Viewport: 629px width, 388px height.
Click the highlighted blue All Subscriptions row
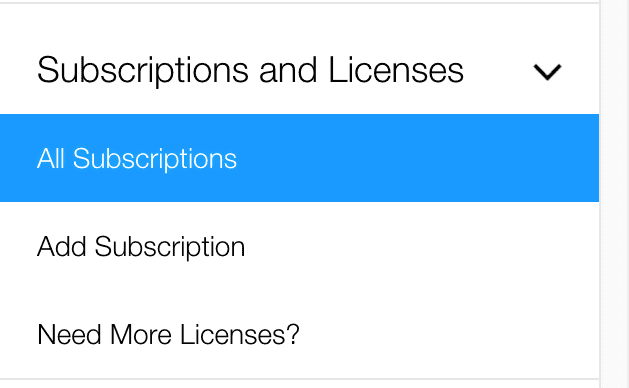[299, 158]
